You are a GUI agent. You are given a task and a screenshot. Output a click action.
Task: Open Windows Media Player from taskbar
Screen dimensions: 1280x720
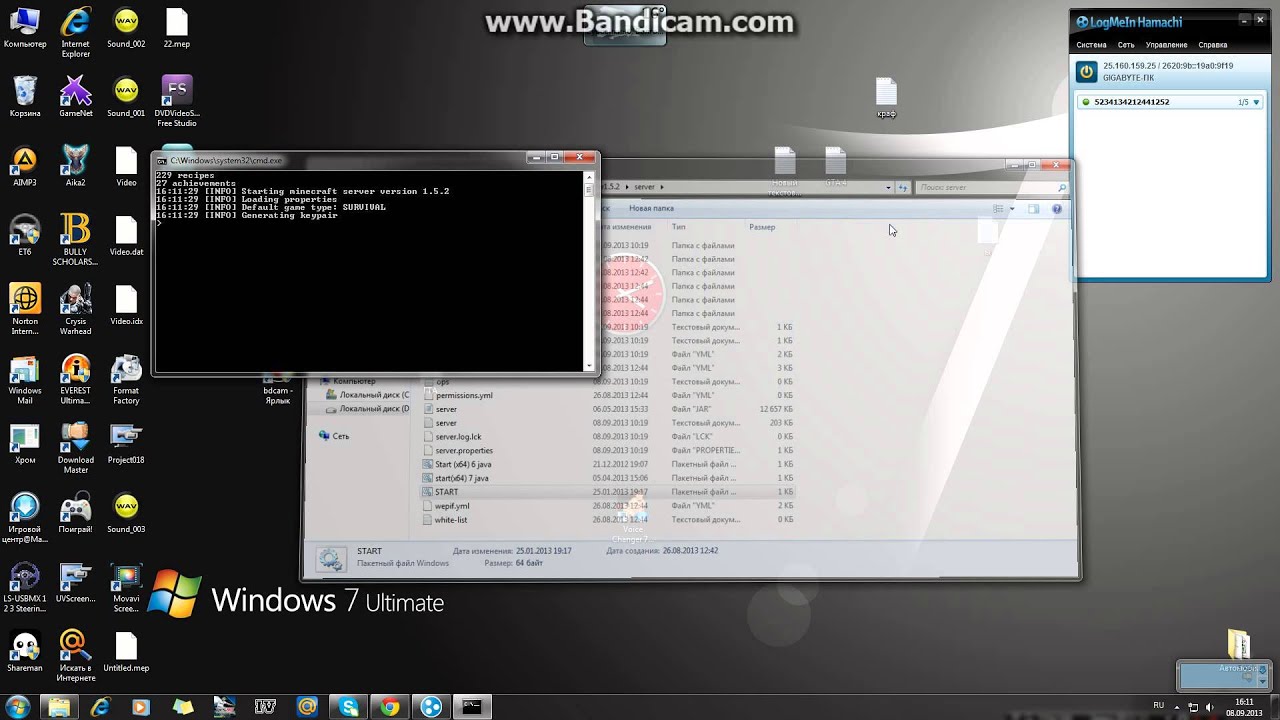[x=140, y=707]
